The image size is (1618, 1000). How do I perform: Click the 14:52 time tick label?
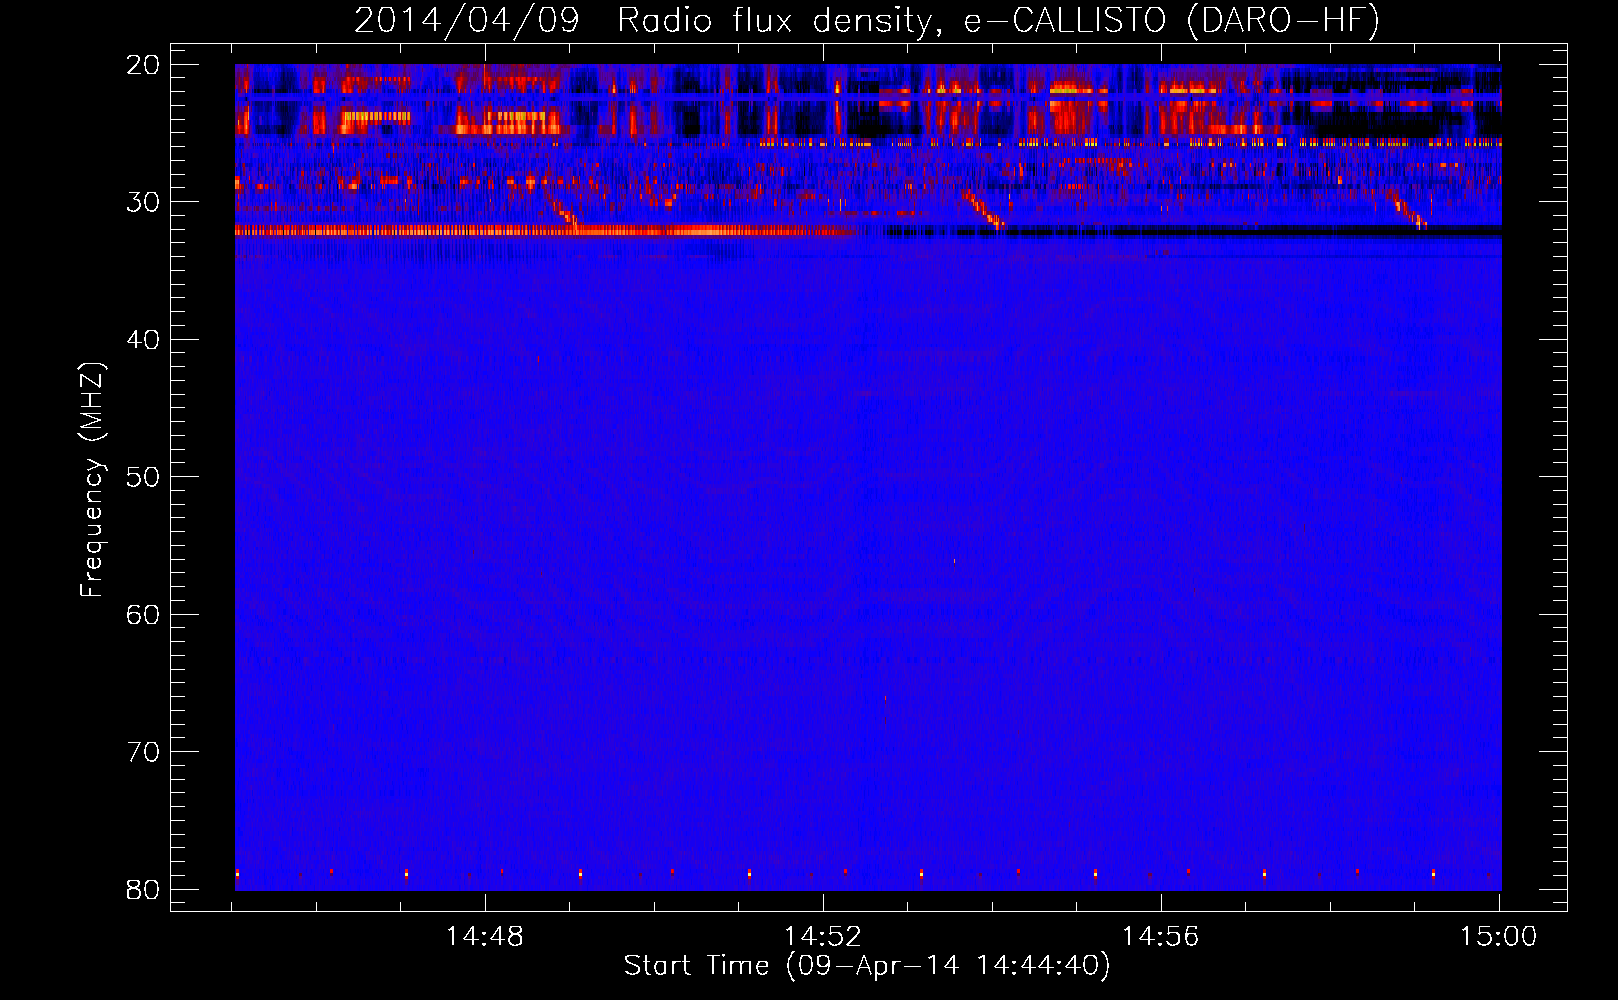(823, 937)
